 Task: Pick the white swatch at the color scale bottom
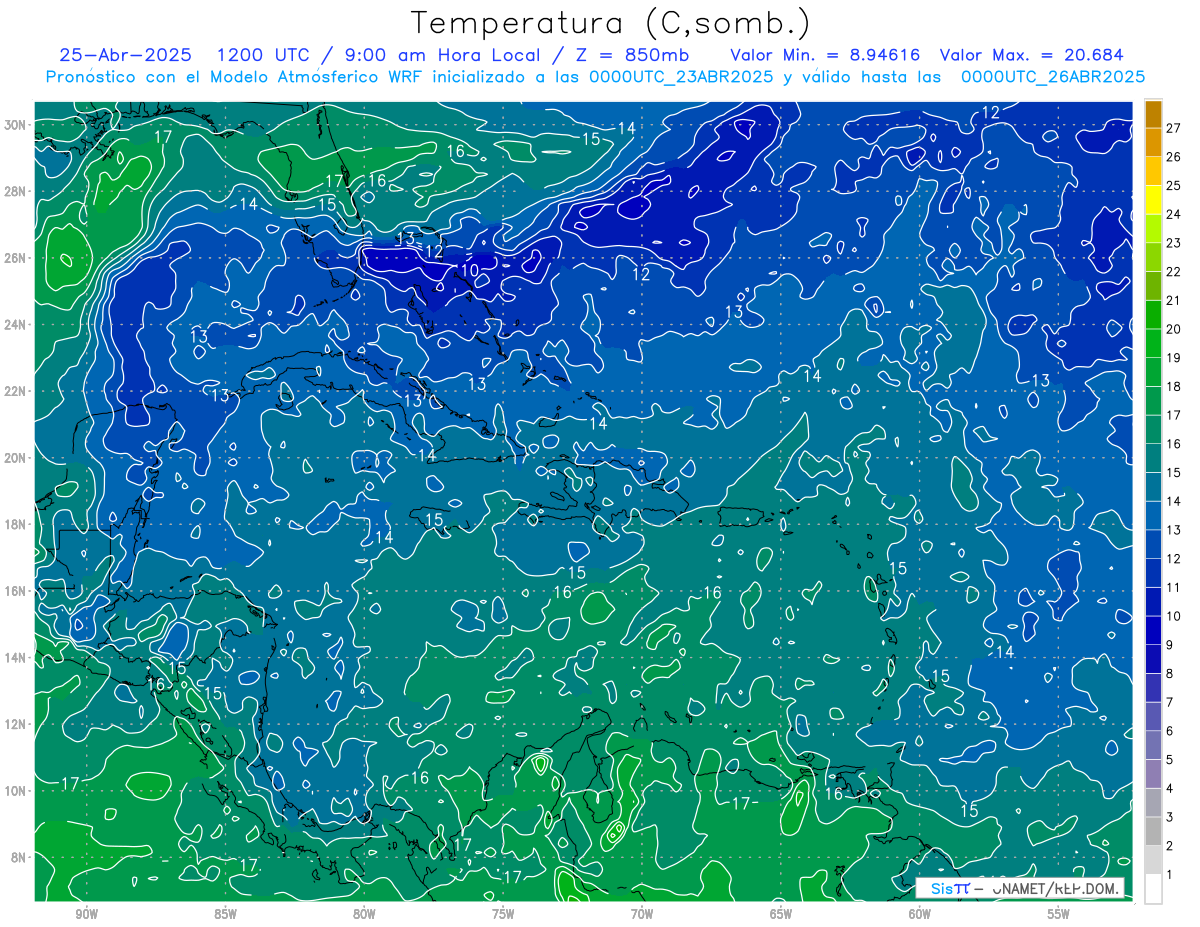[1153, 889]
